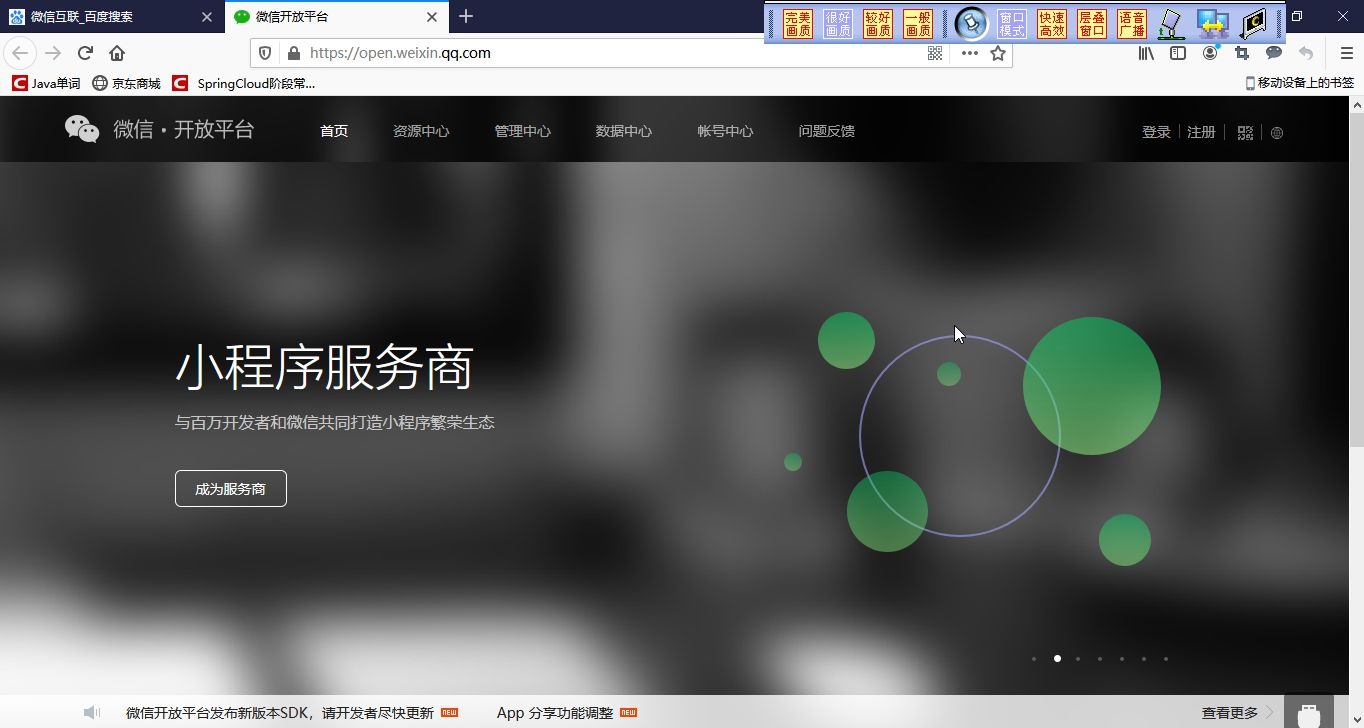This screenshot has height=728, width=1364.
Task: Close the 微信互联_百度搜索 tab
Action: [x=207, y=17]
